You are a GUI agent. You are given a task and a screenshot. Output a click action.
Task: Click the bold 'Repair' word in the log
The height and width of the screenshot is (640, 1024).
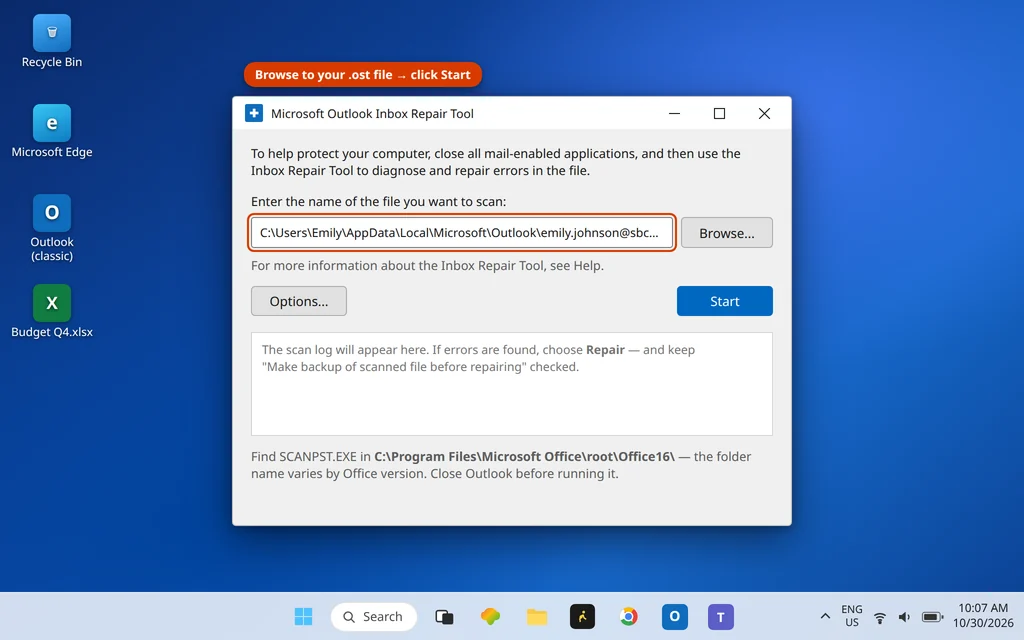point(605,349)
